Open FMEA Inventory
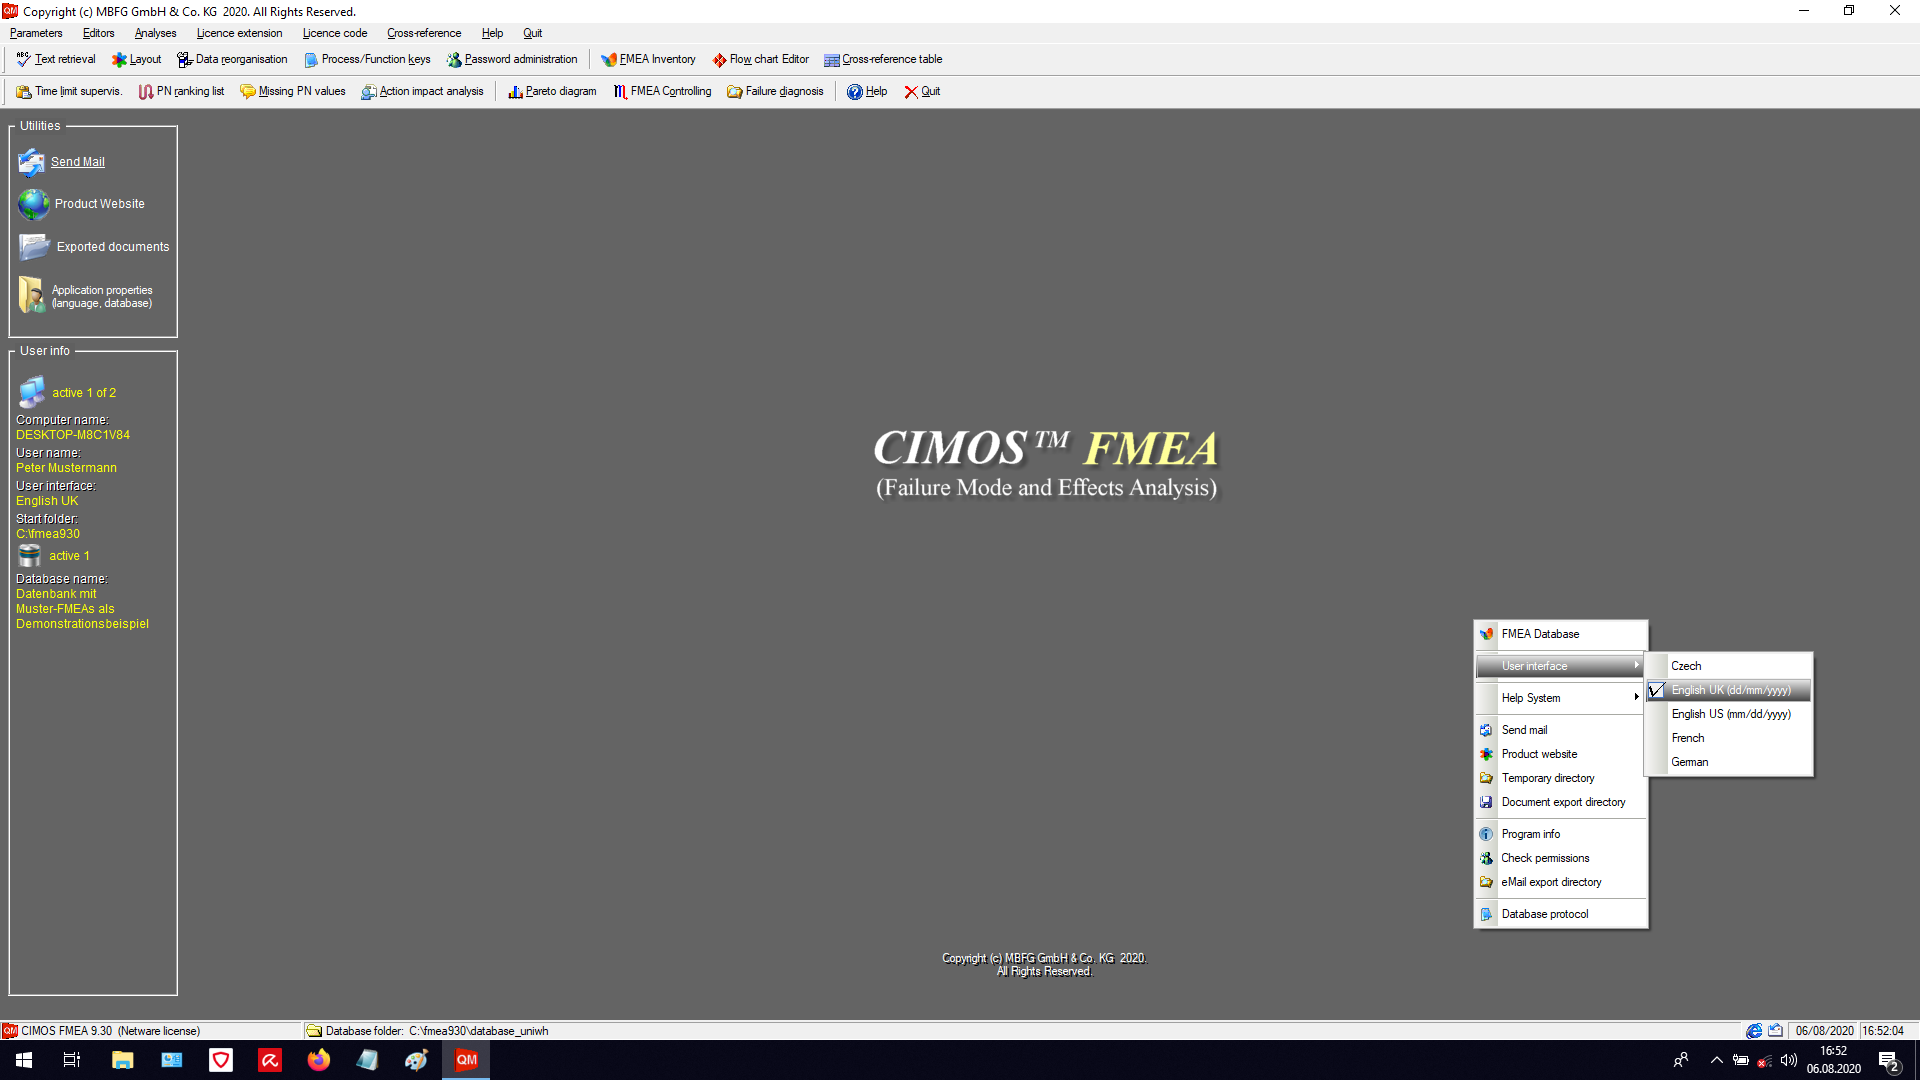1920x1080 pixels. [648, 59]
